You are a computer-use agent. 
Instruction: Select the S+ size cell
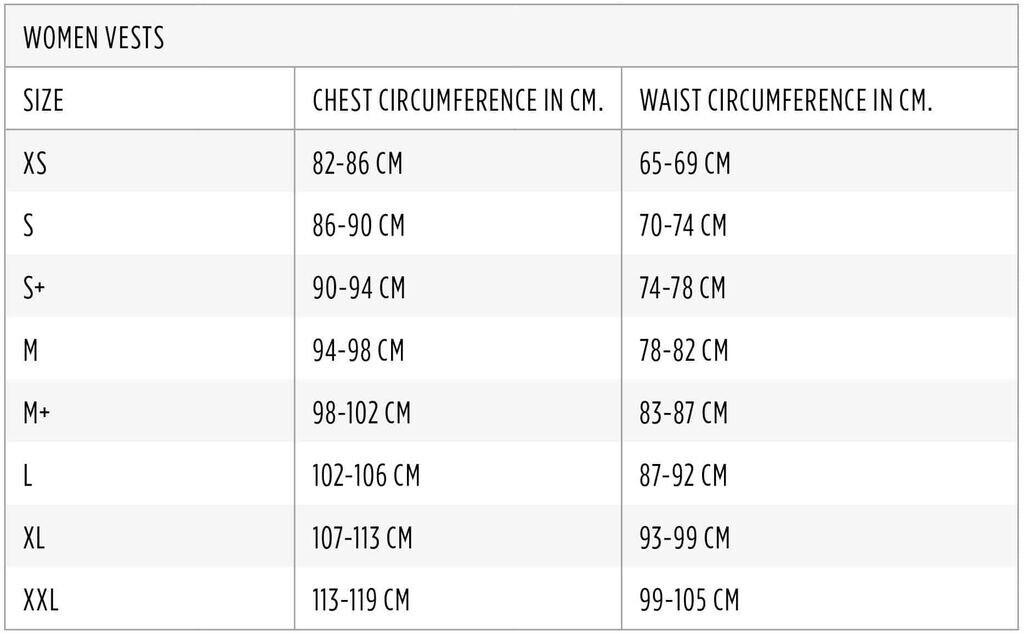click(34, 288)
